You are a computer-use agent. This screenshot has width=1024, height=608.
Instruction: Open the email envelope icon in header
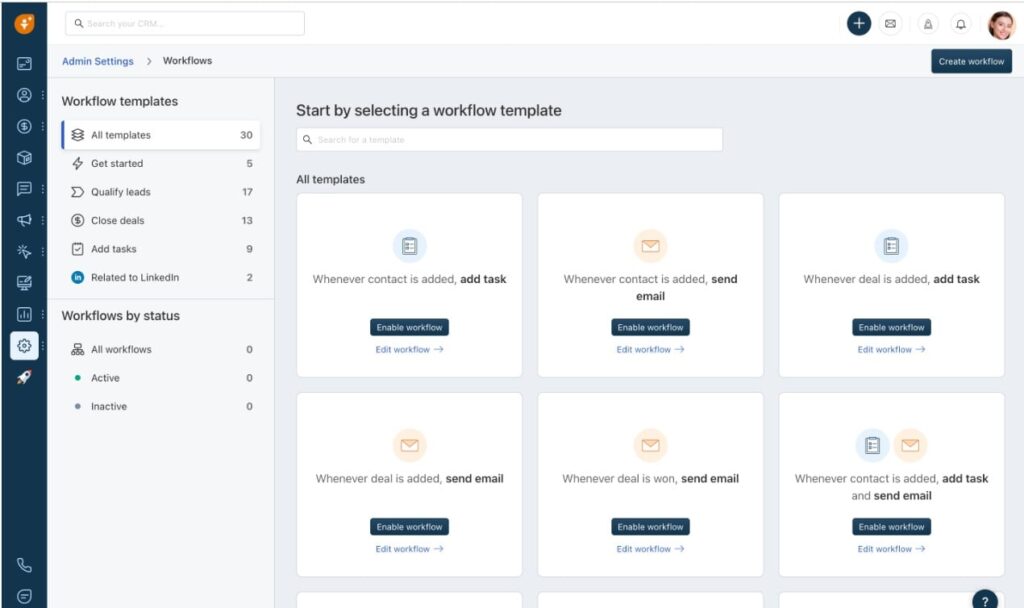click(890, 24)
